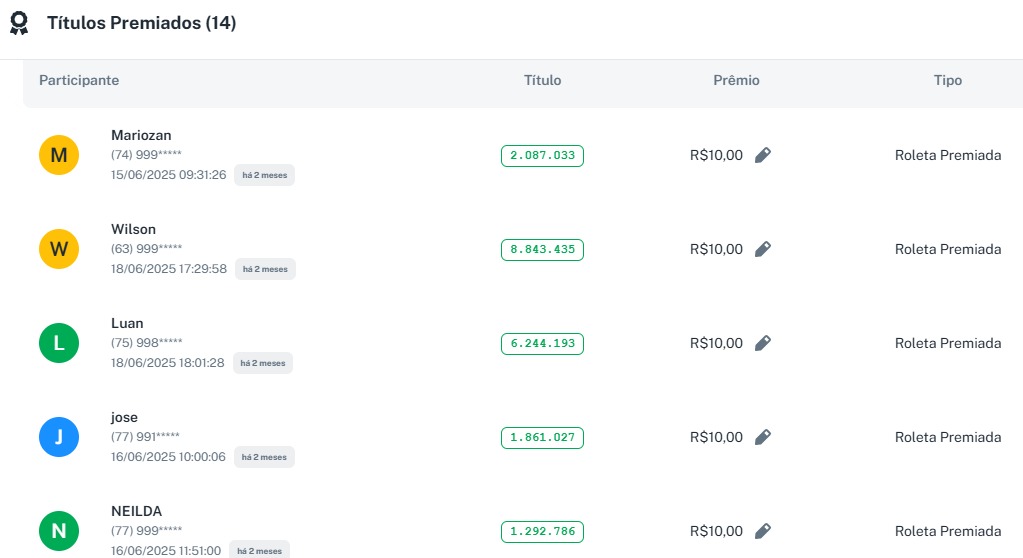Click the title badge 1.861.027

(542, 437)
